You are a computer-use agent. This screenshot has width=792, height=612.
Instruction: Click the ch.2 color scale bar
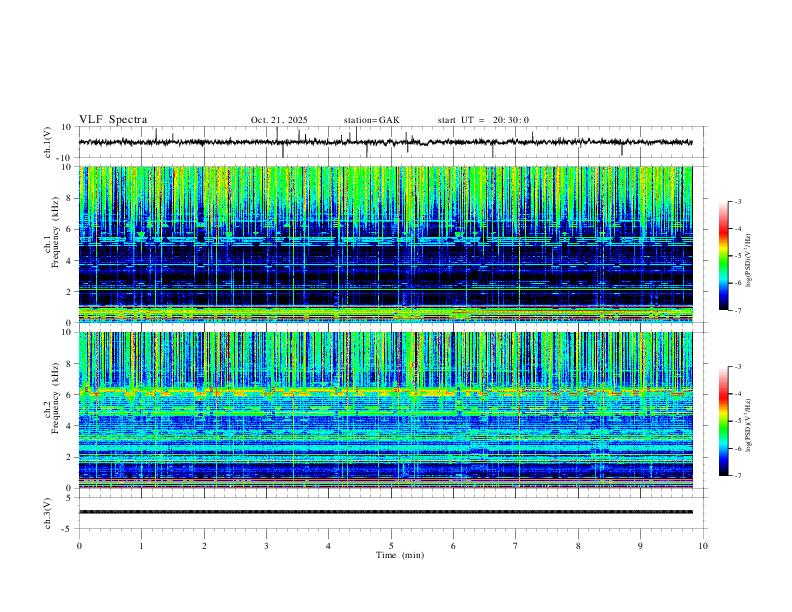724,421
